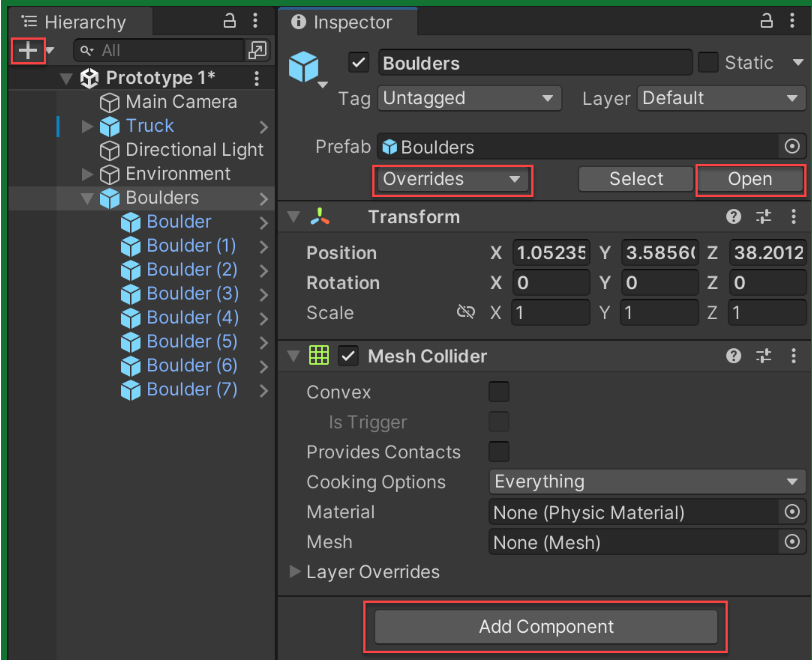Open Mesh Collider preset settings icon

point(764,356)
